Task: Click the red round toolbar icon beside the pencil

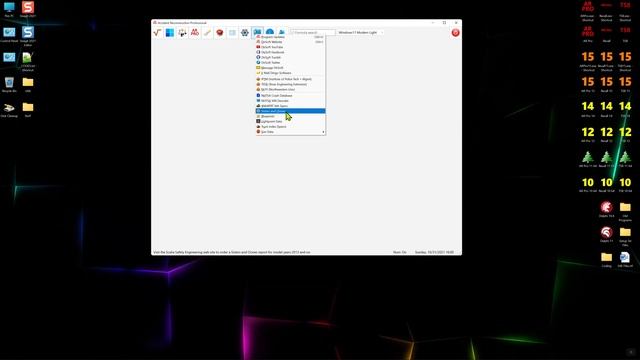Action: [220, 33]
